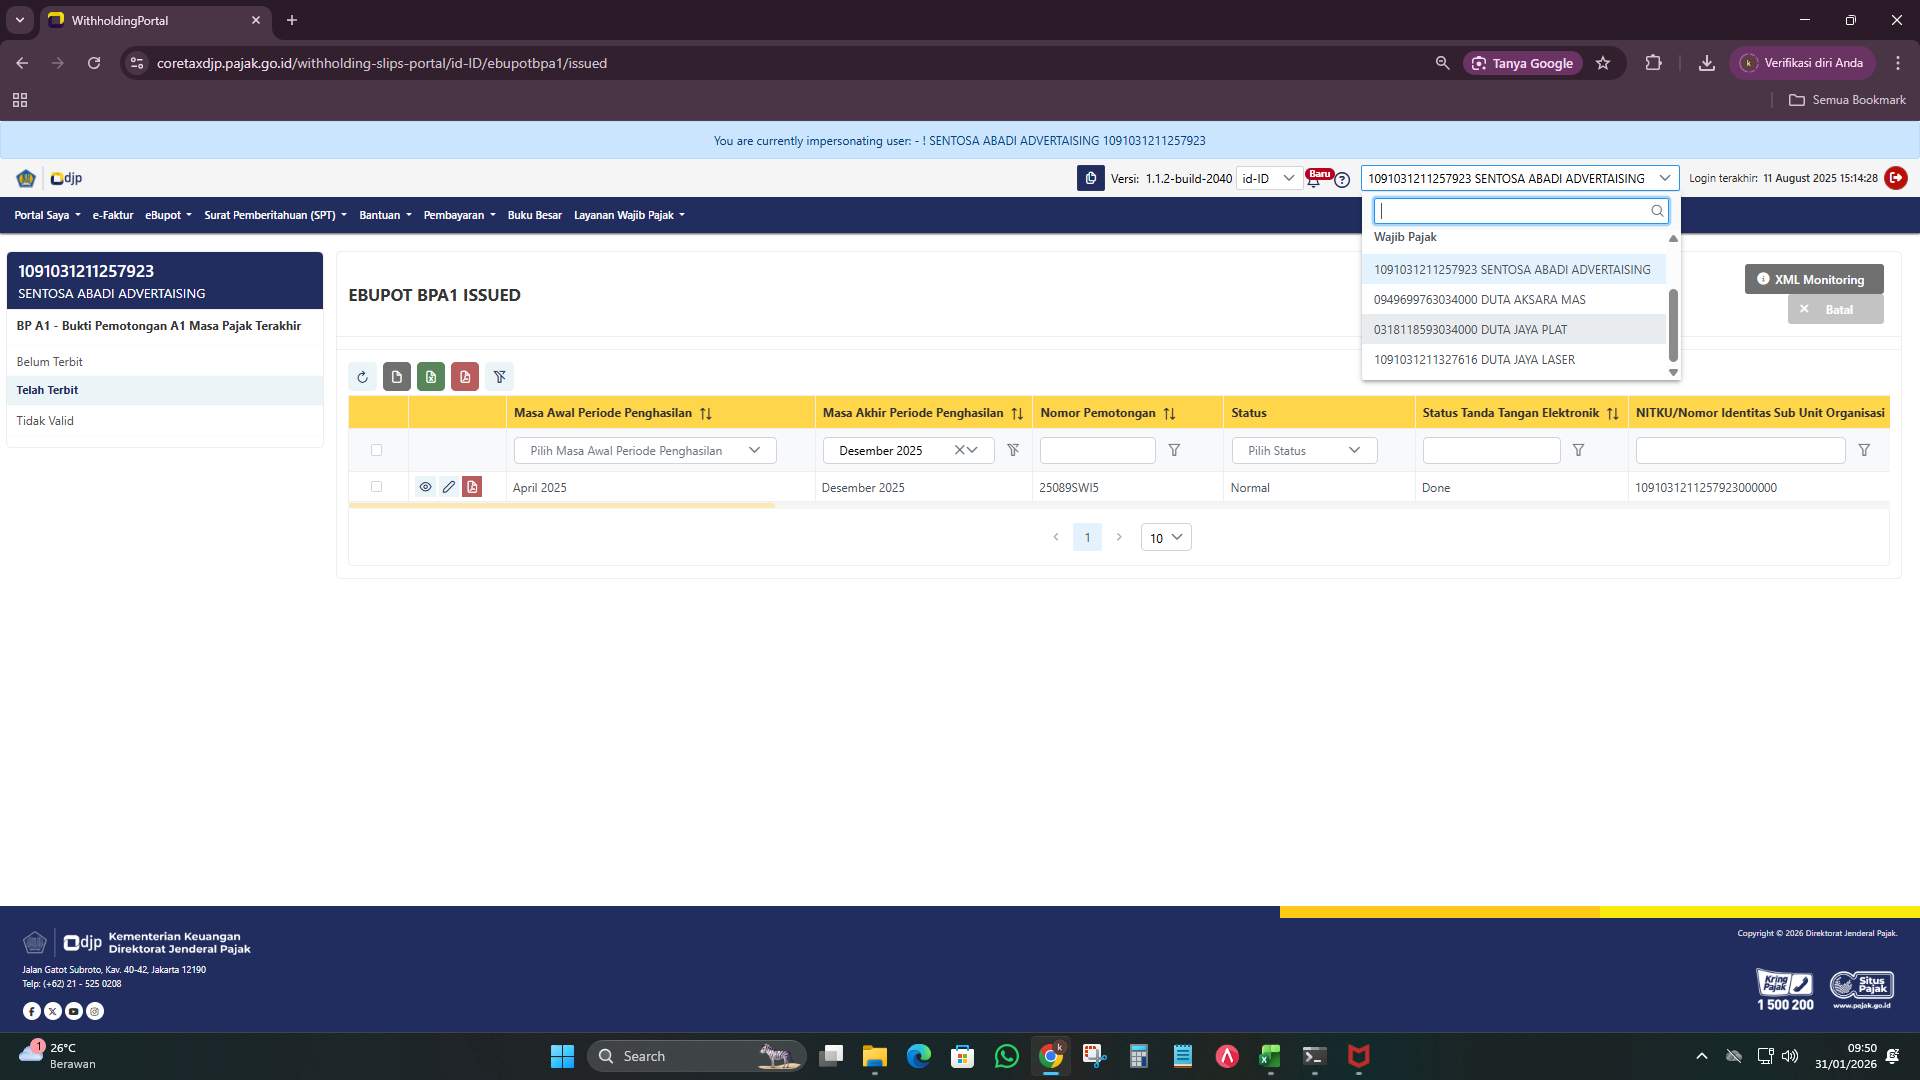Viewport: 1920px width, 1080px height.
Task: Edit the April 2025 withholding slip
Action: coord(449,487)
